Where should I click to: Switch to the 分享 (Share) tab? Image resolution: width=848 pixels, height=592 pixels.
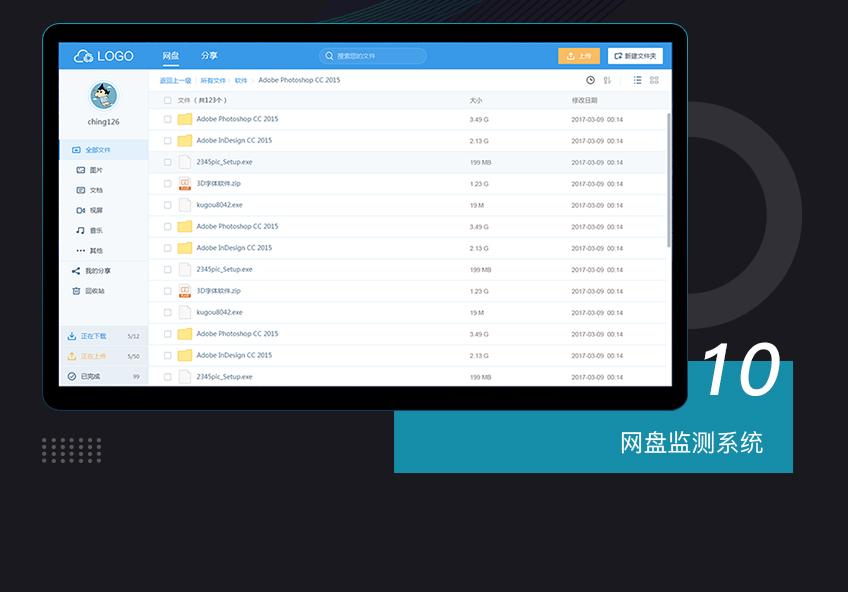[209, 56]
